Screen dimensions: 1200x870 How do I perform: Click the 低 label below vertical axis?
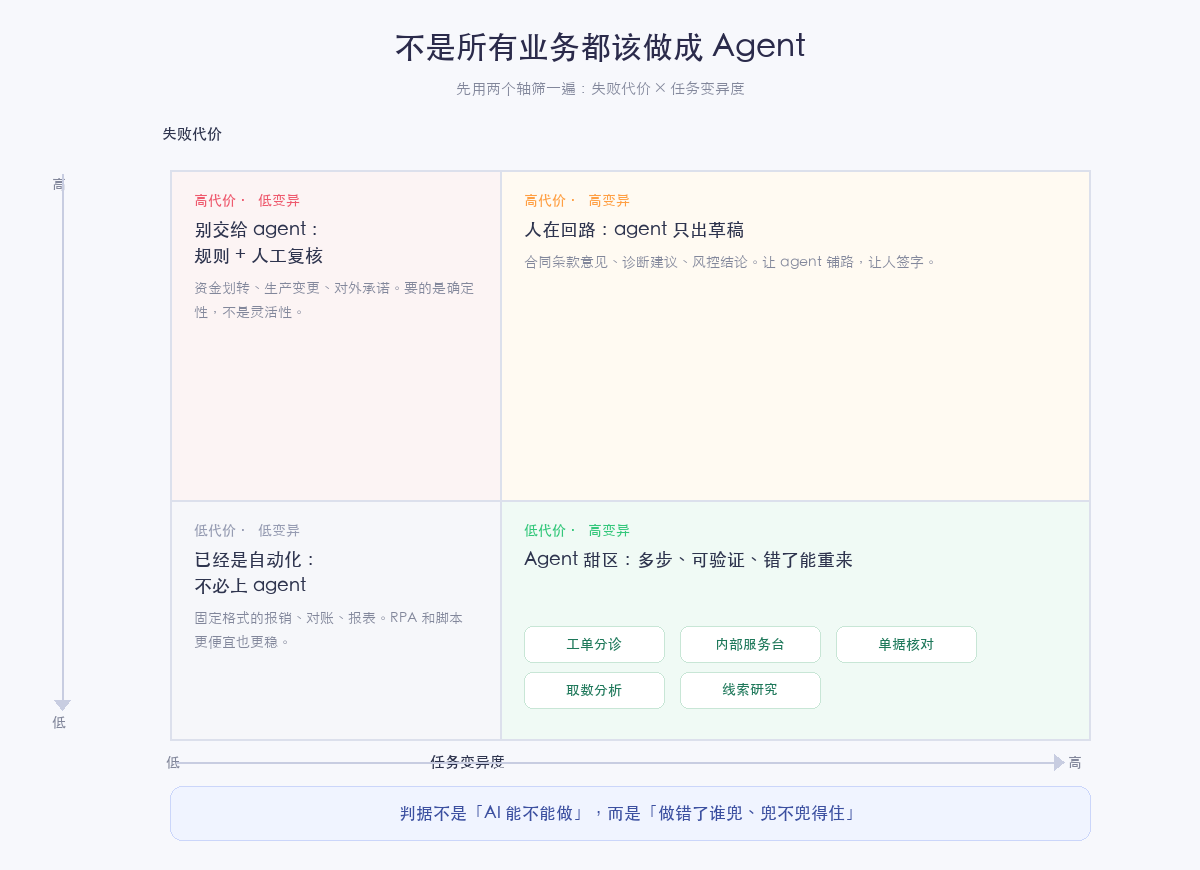point(59,722)
